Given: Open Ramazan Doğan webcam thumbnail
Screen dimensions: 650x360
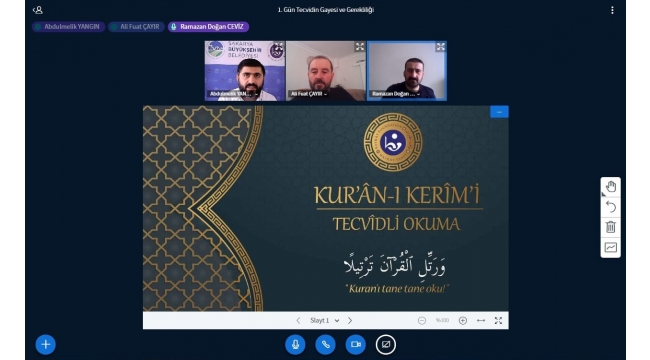Looking at the screenshot, I should pos(407,71).
